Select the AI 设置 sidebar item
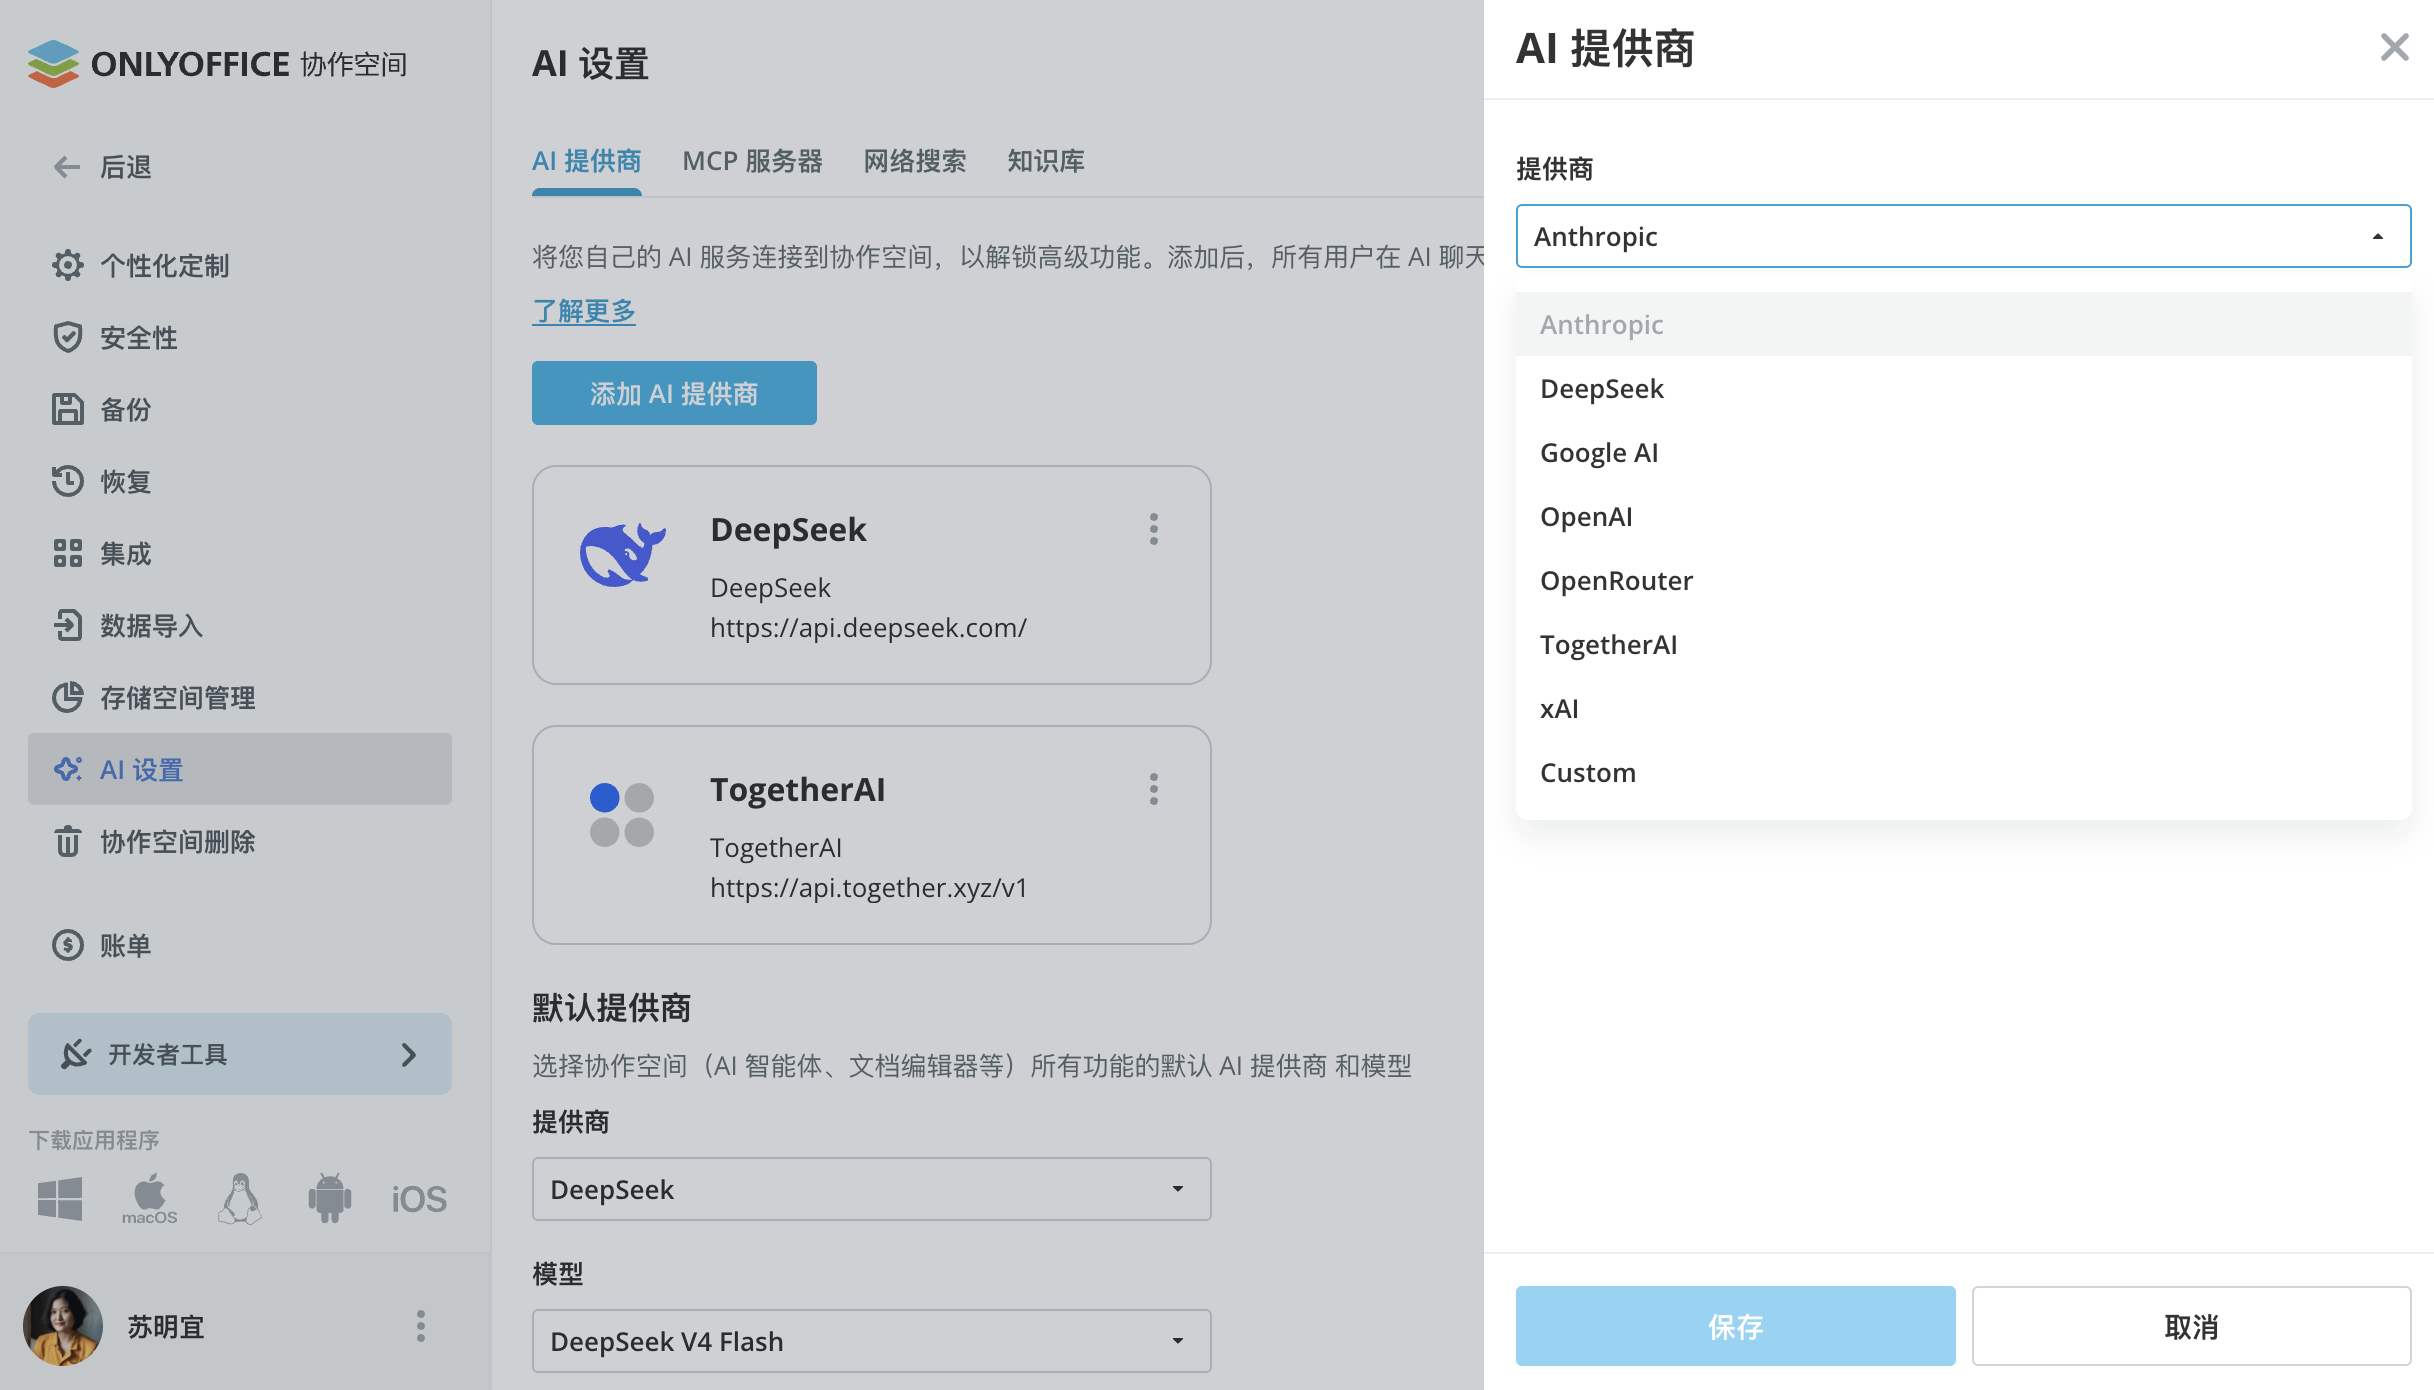 (x=240, y=769)
